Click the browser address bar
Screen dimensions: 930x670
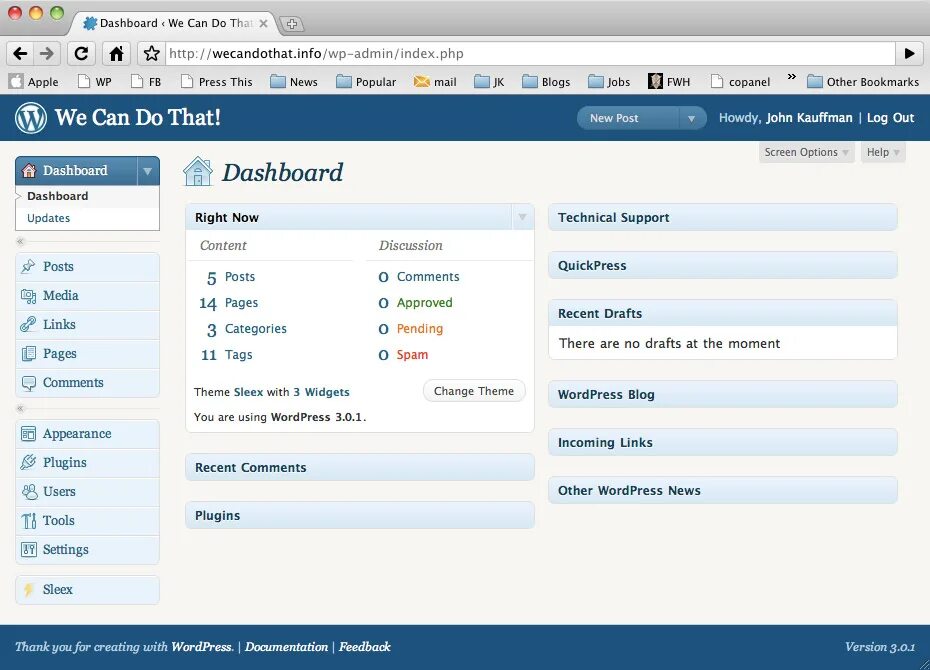click(x=530, y=54)
